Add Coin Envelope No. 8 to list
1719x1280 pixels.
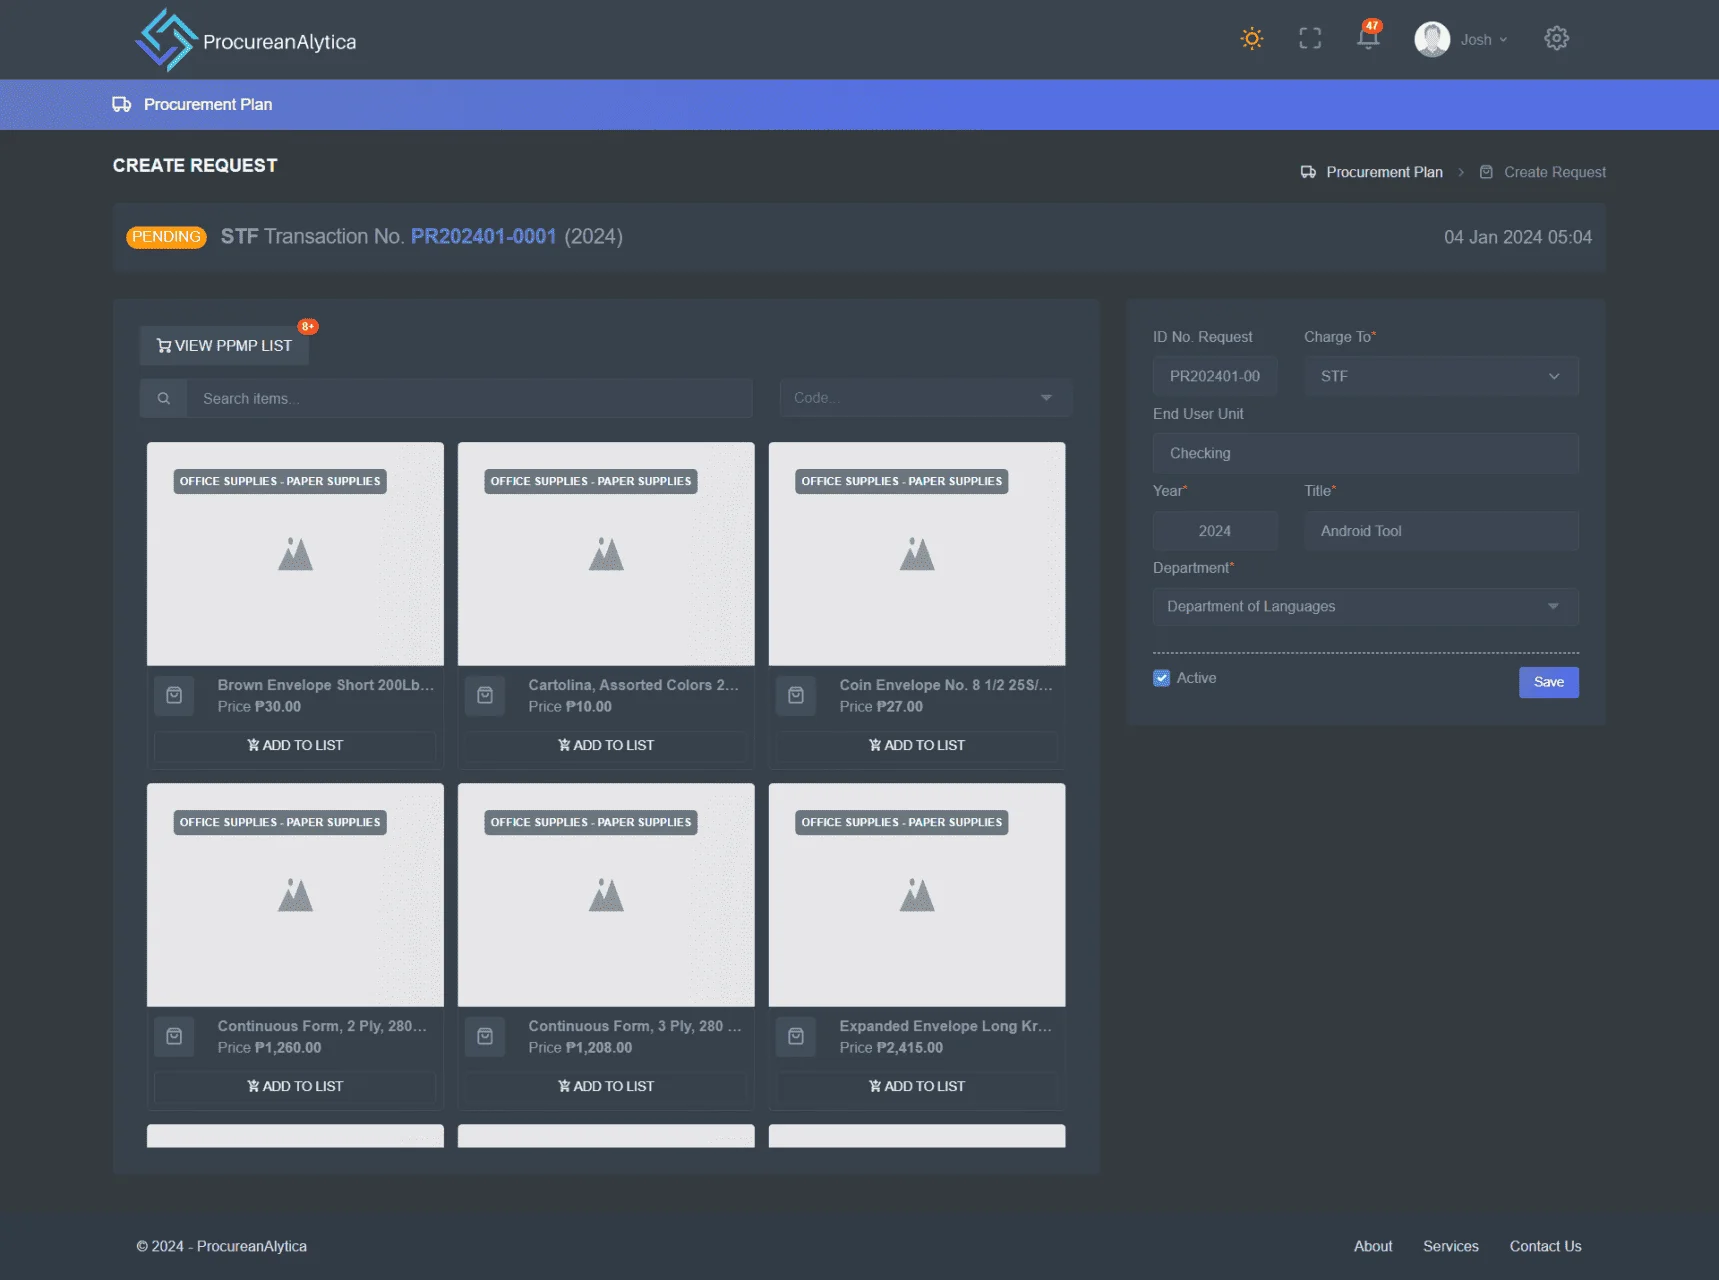pyautogui.click(x=917, y=746)
